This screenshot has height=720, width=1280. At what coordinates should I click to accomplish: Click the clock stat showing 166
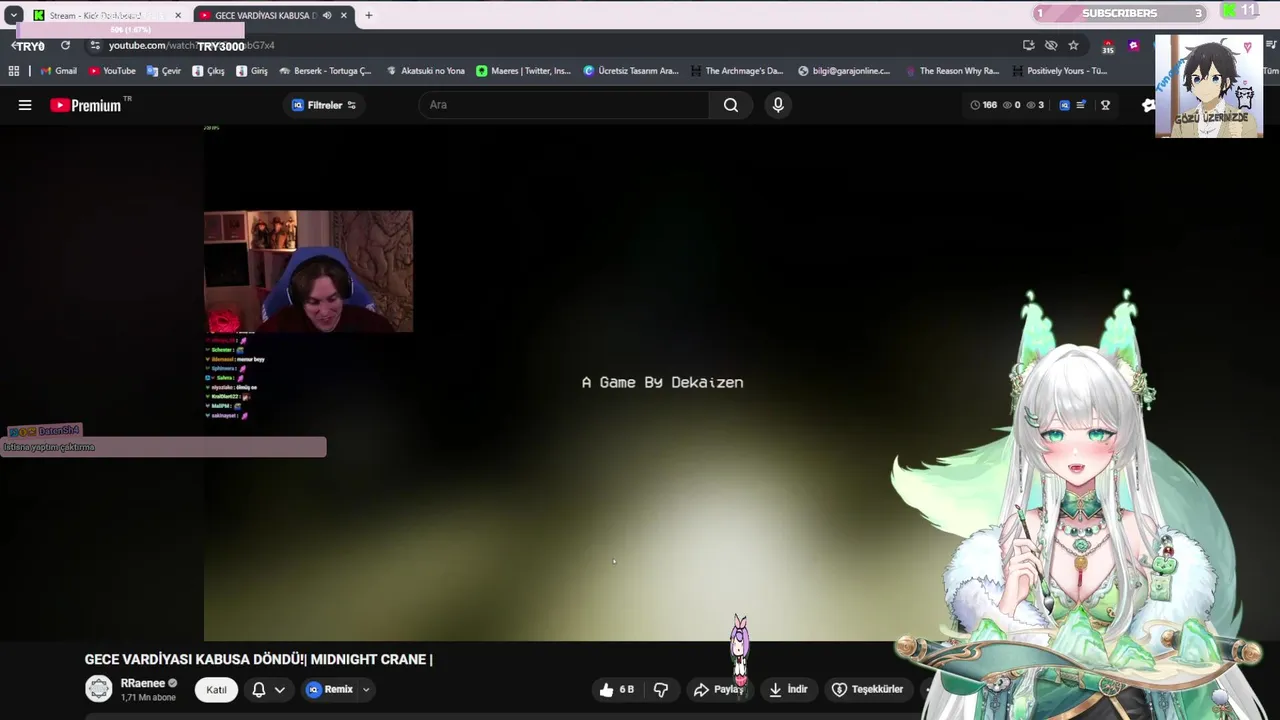[983, 105]
